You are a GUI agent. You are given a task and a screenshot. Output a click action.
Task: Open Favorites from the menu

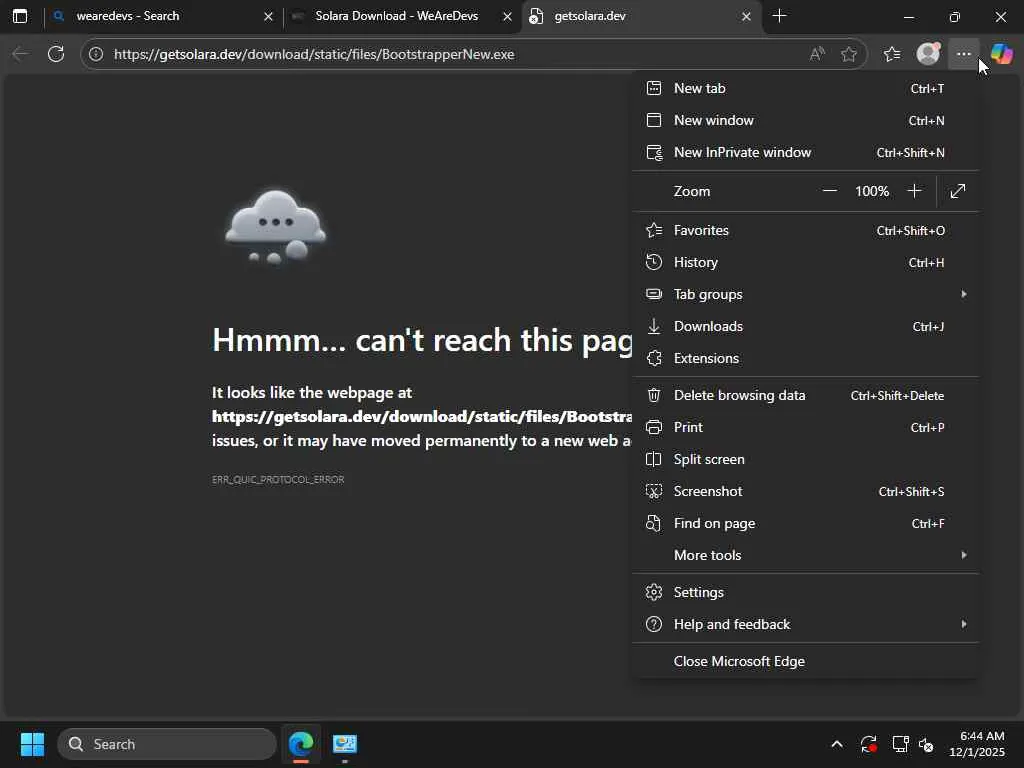pyautogui.click(x=805, y=231)
